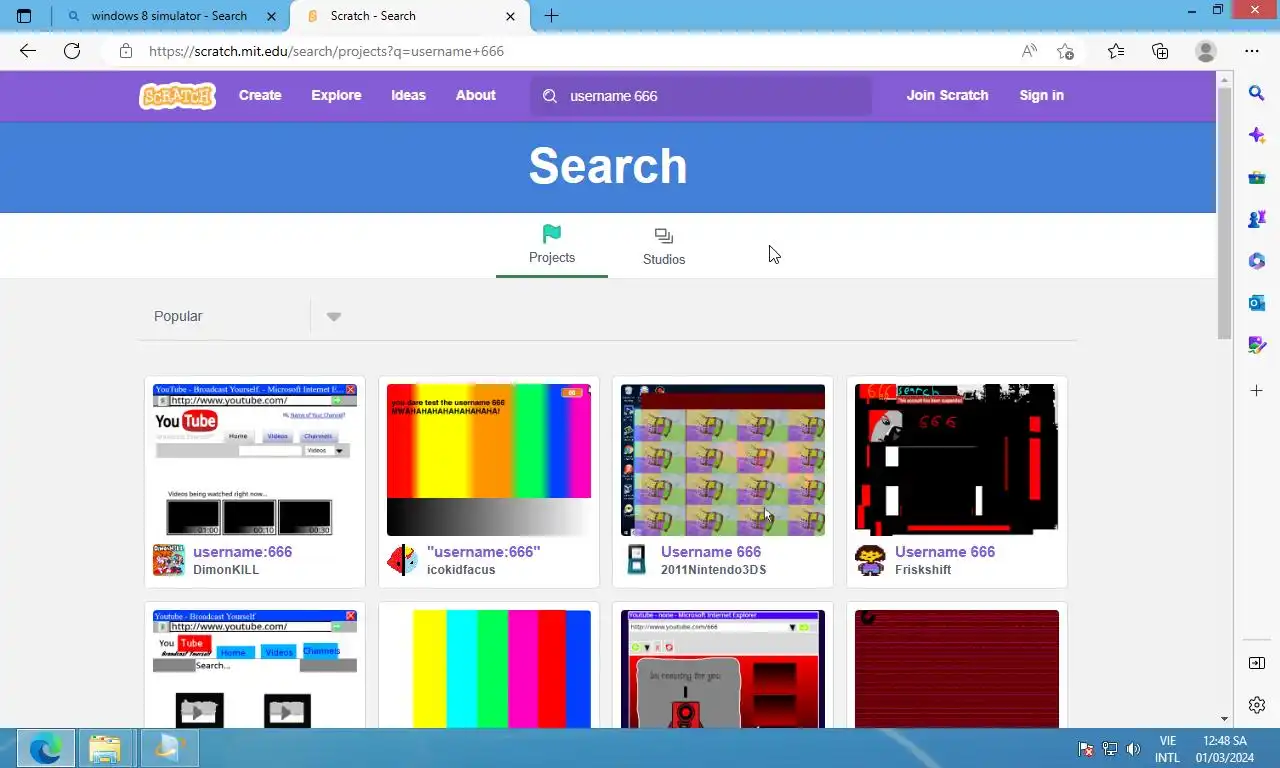Open the "username:666" title link by DimonKILL
Viewport: 1280px width, 768px height.
243,552
